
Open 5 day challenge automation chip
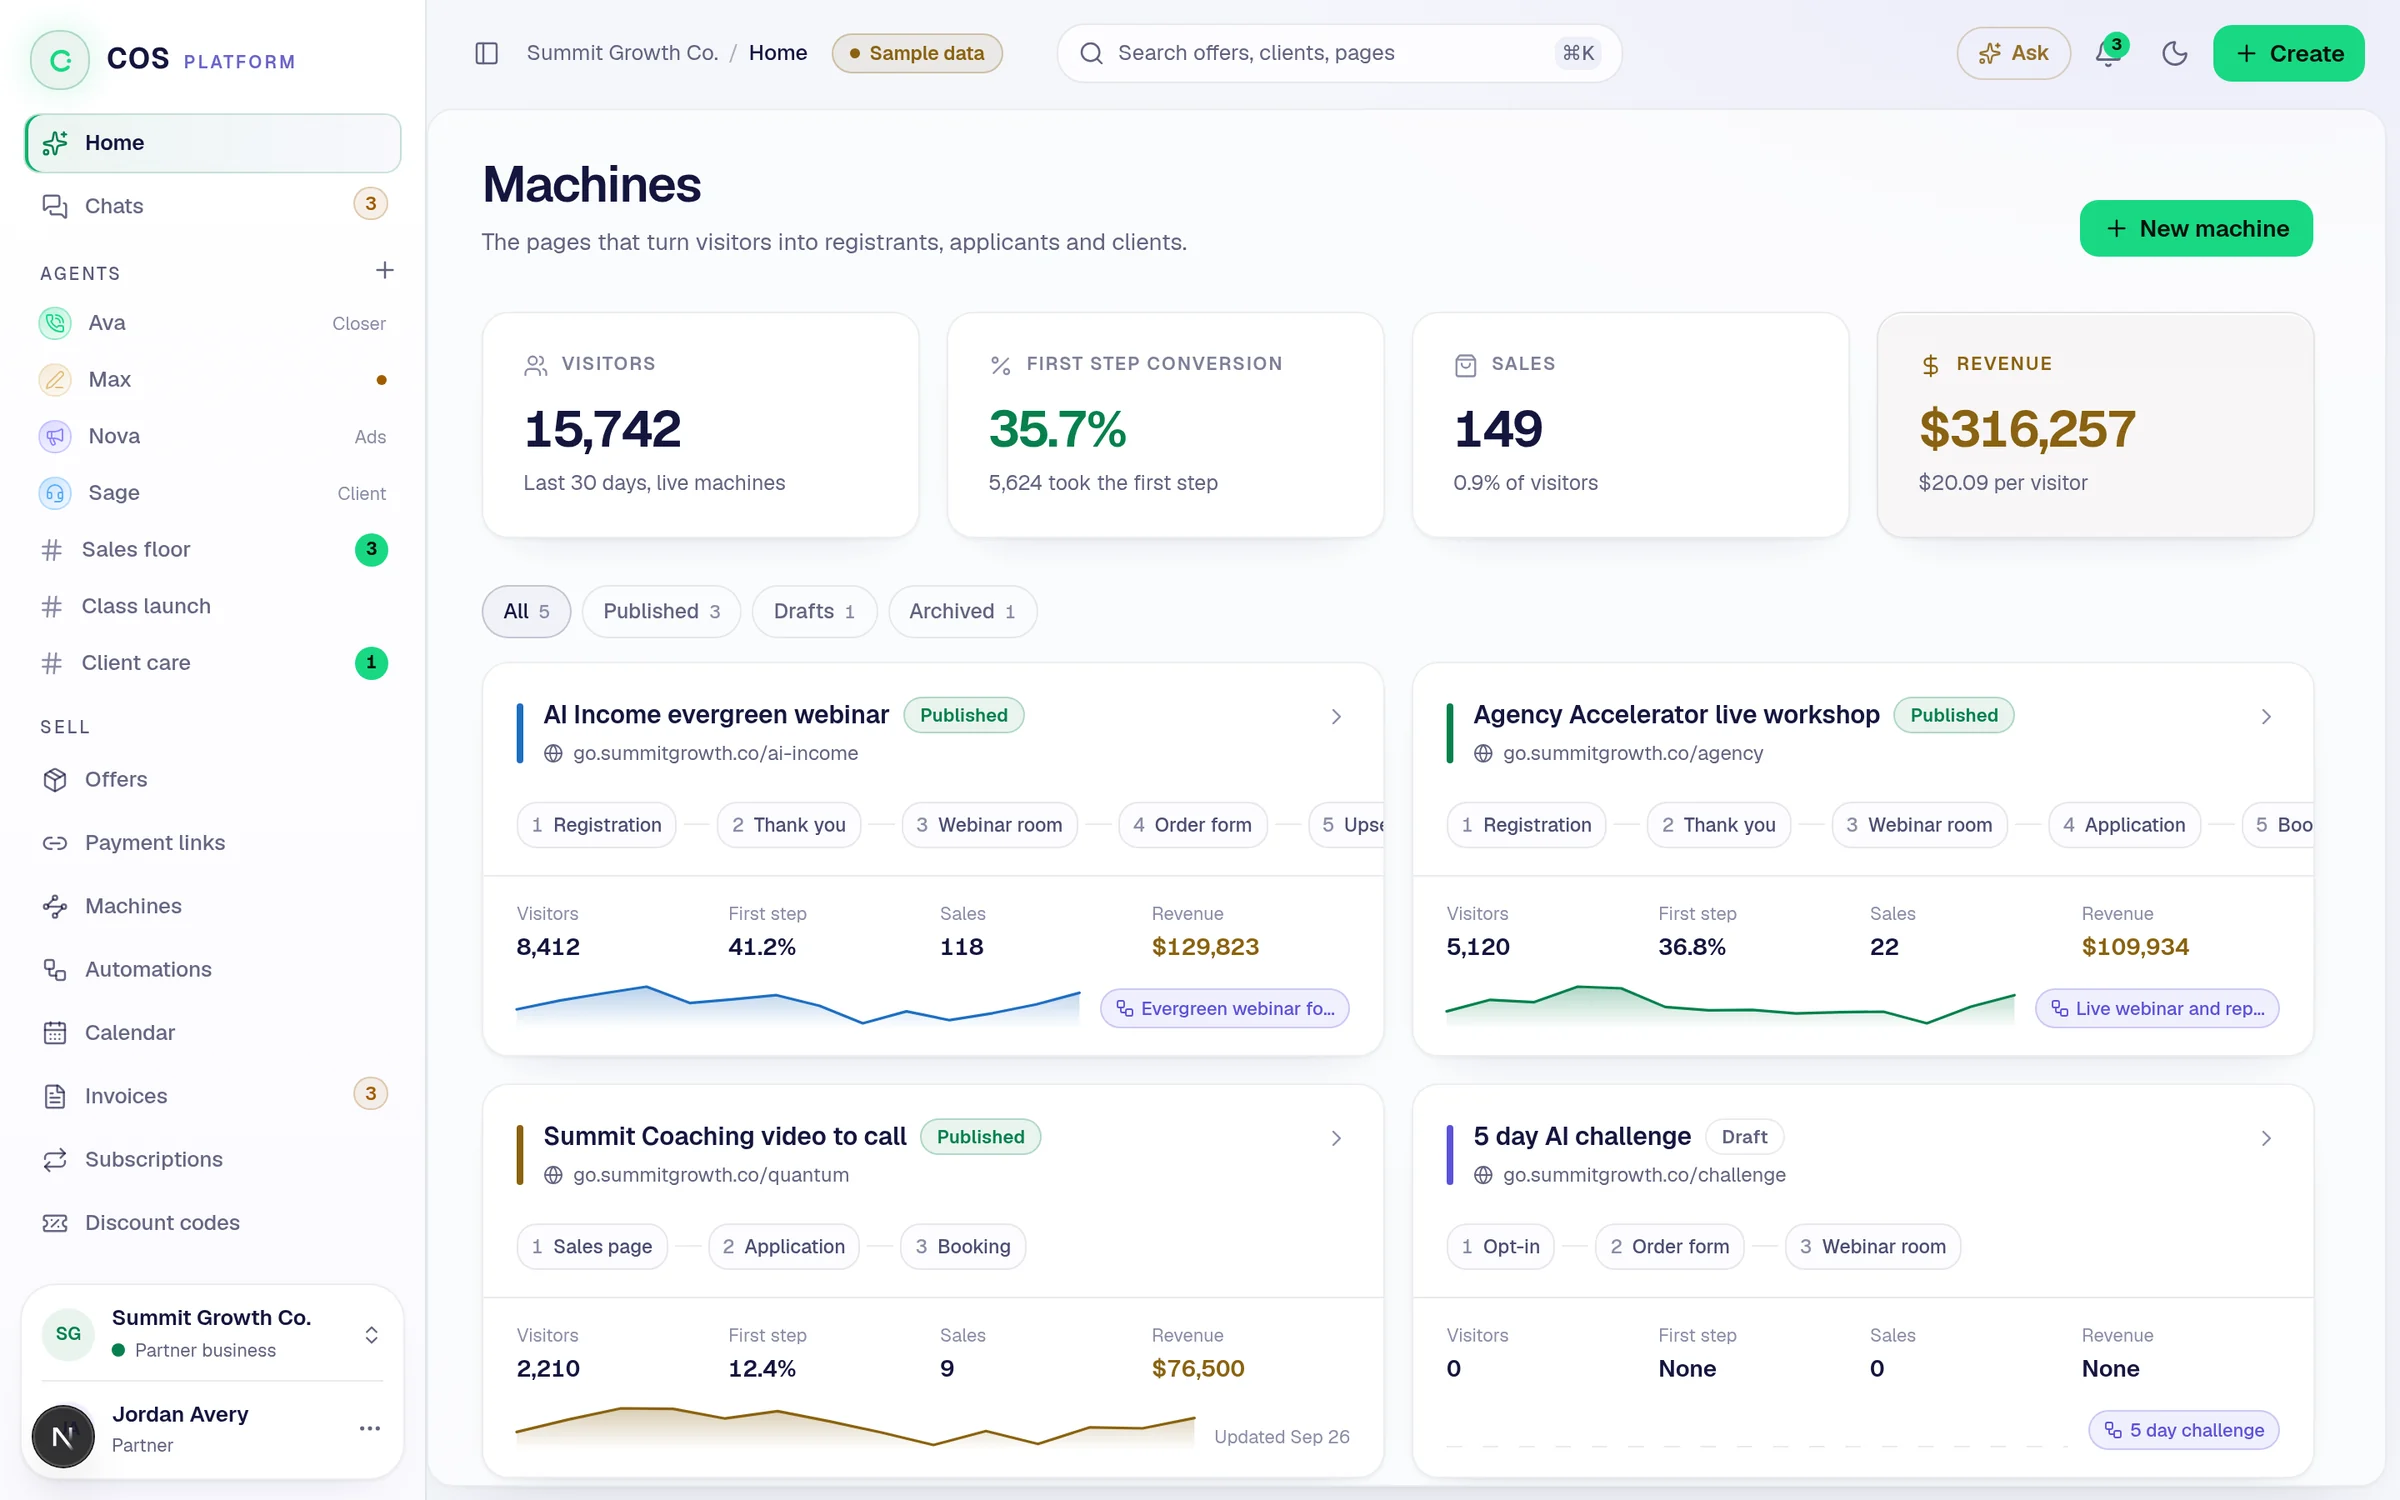(2184, 1431)
